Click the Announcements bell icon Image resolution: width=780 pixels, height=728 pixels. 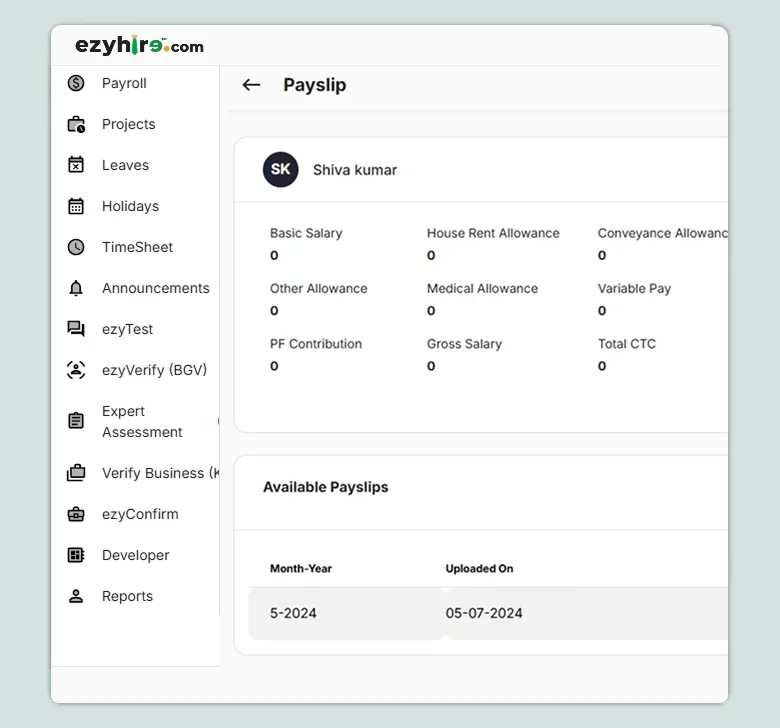click(76, 288)
